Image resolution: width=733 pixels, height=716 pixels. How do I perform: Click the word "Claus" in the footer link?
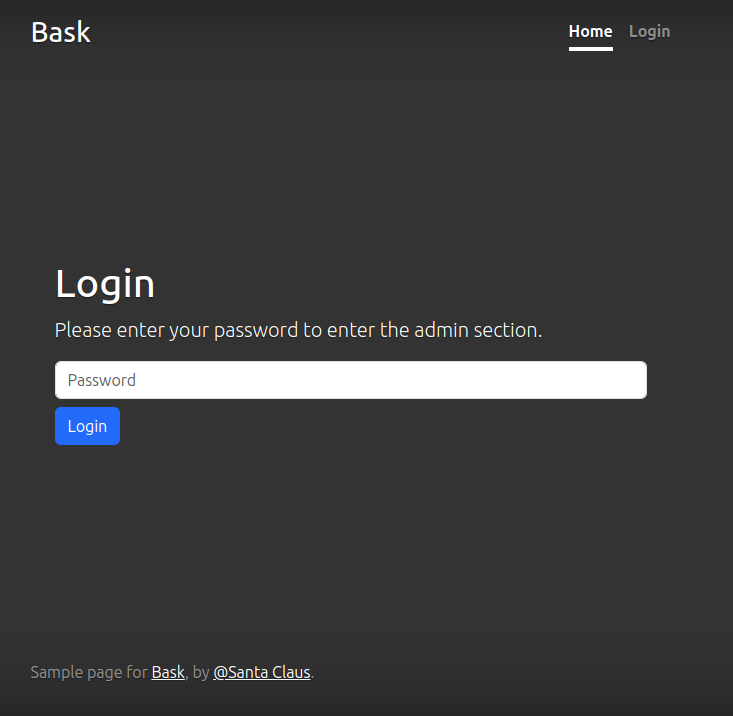coord(290,672)
